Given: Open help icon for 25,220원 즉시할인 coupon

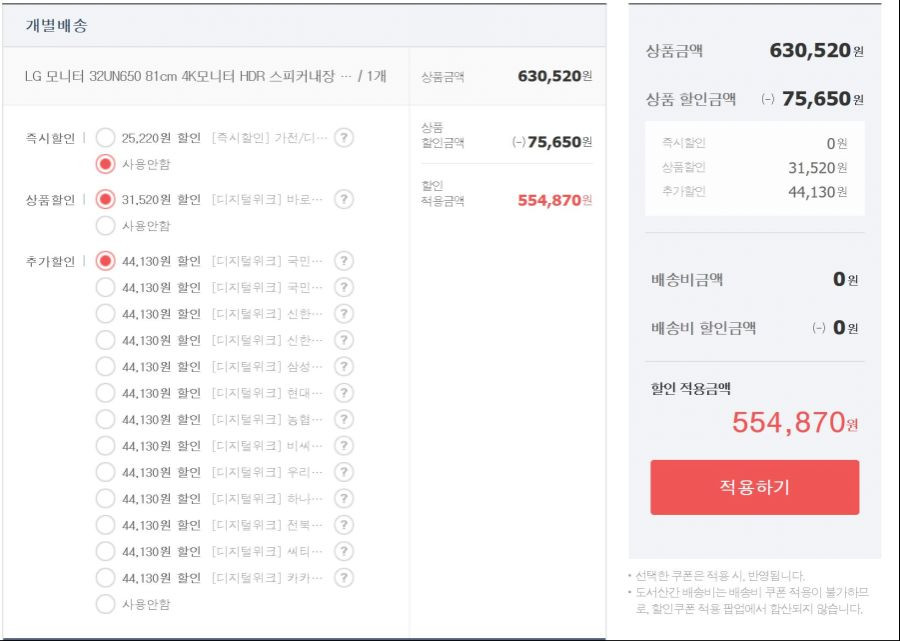Looking at the screenshot, I should pyautogui.click(x=343, y=138).
